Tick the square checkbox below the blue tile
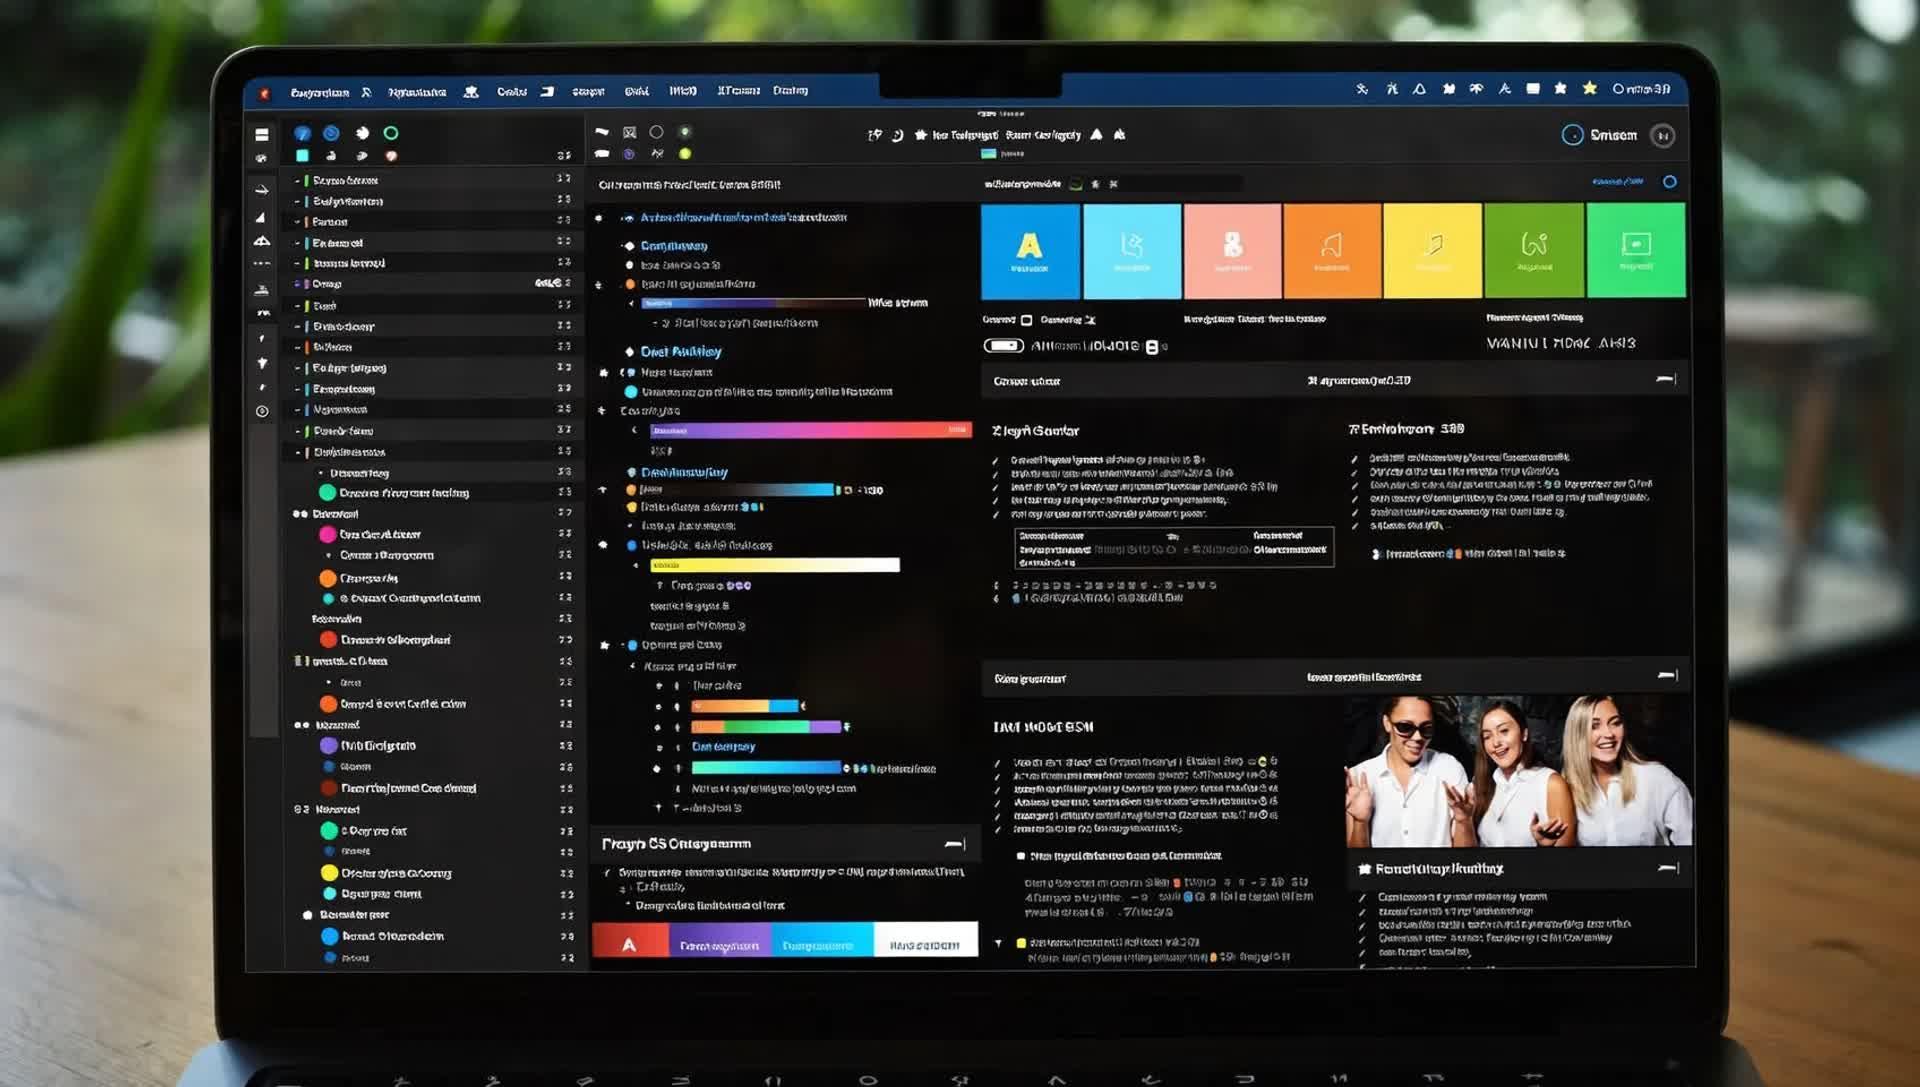This screenshot has width=1920, height=1087. click(1026, 320)
